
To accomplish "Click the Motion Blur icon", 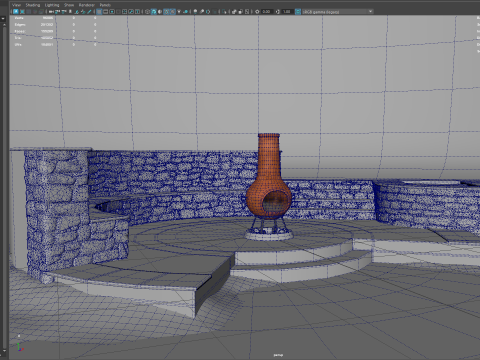I will pos(202,12).
